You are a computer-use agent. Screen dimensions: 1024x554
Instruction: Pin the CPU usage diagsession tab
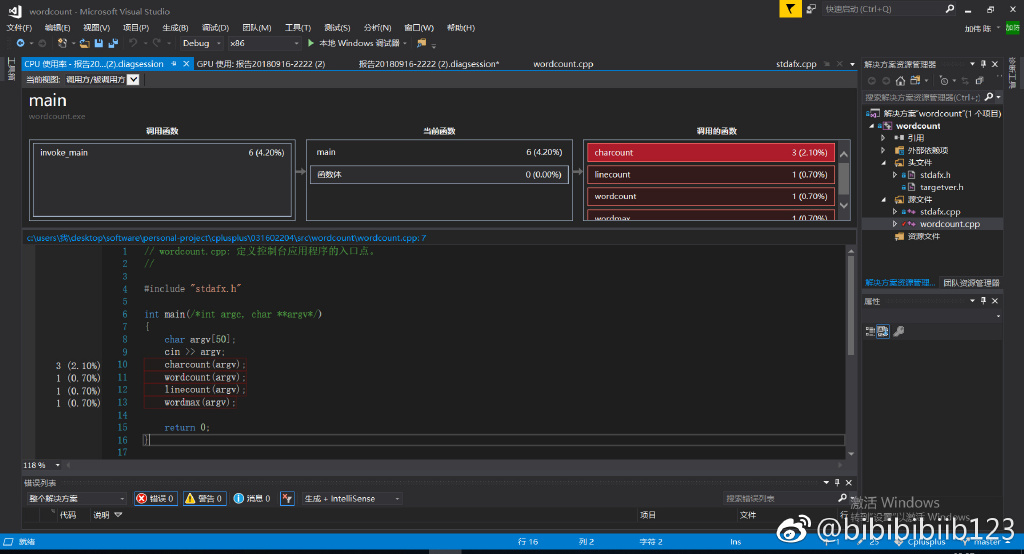[174, 64]
